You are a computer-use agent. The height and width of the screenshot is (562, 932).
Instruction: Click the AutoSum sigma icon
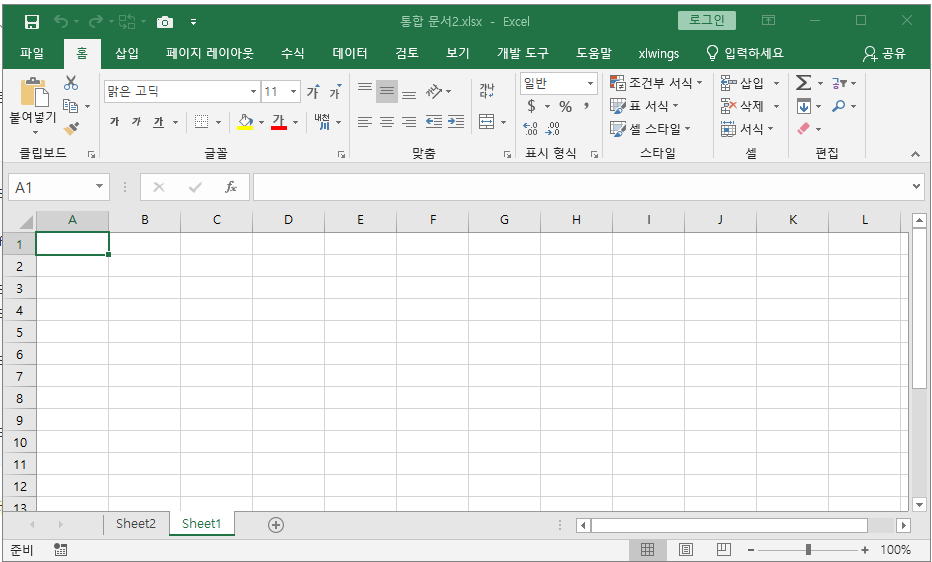click(804, 83)
